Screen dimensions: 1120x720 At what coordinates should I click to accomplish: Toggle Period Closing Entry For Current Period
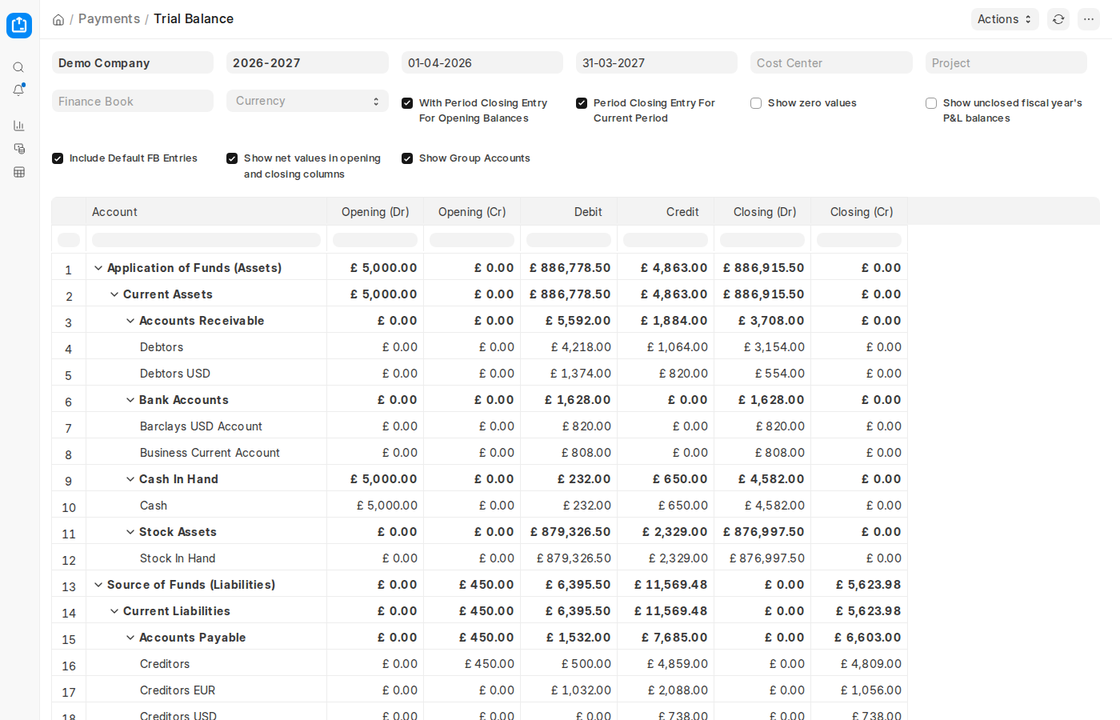[x=581, y=103]
